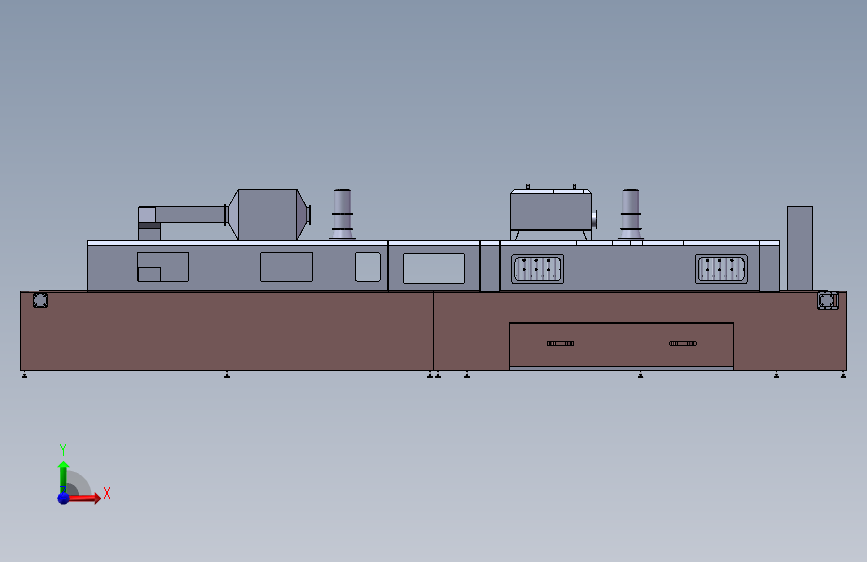Viewport: 867px width, 562px height.
Task: Select the small rounded window next to the middle section
Action: pos(368,267)
